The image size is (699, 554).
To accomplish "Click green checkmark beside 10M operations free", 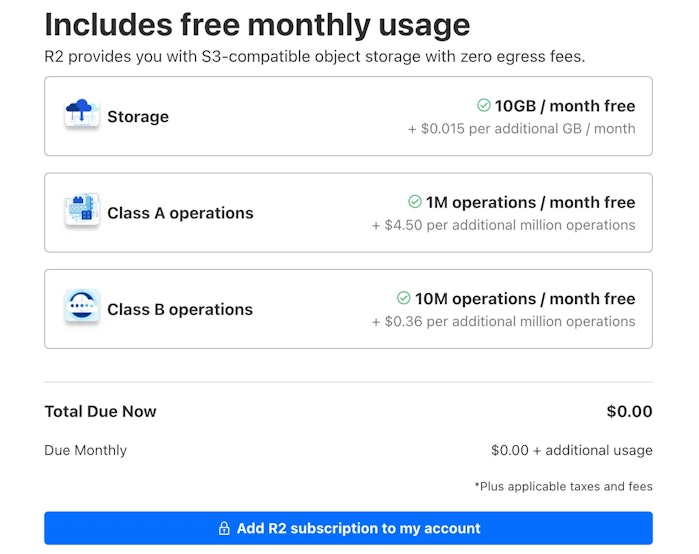I will [403, 298].
